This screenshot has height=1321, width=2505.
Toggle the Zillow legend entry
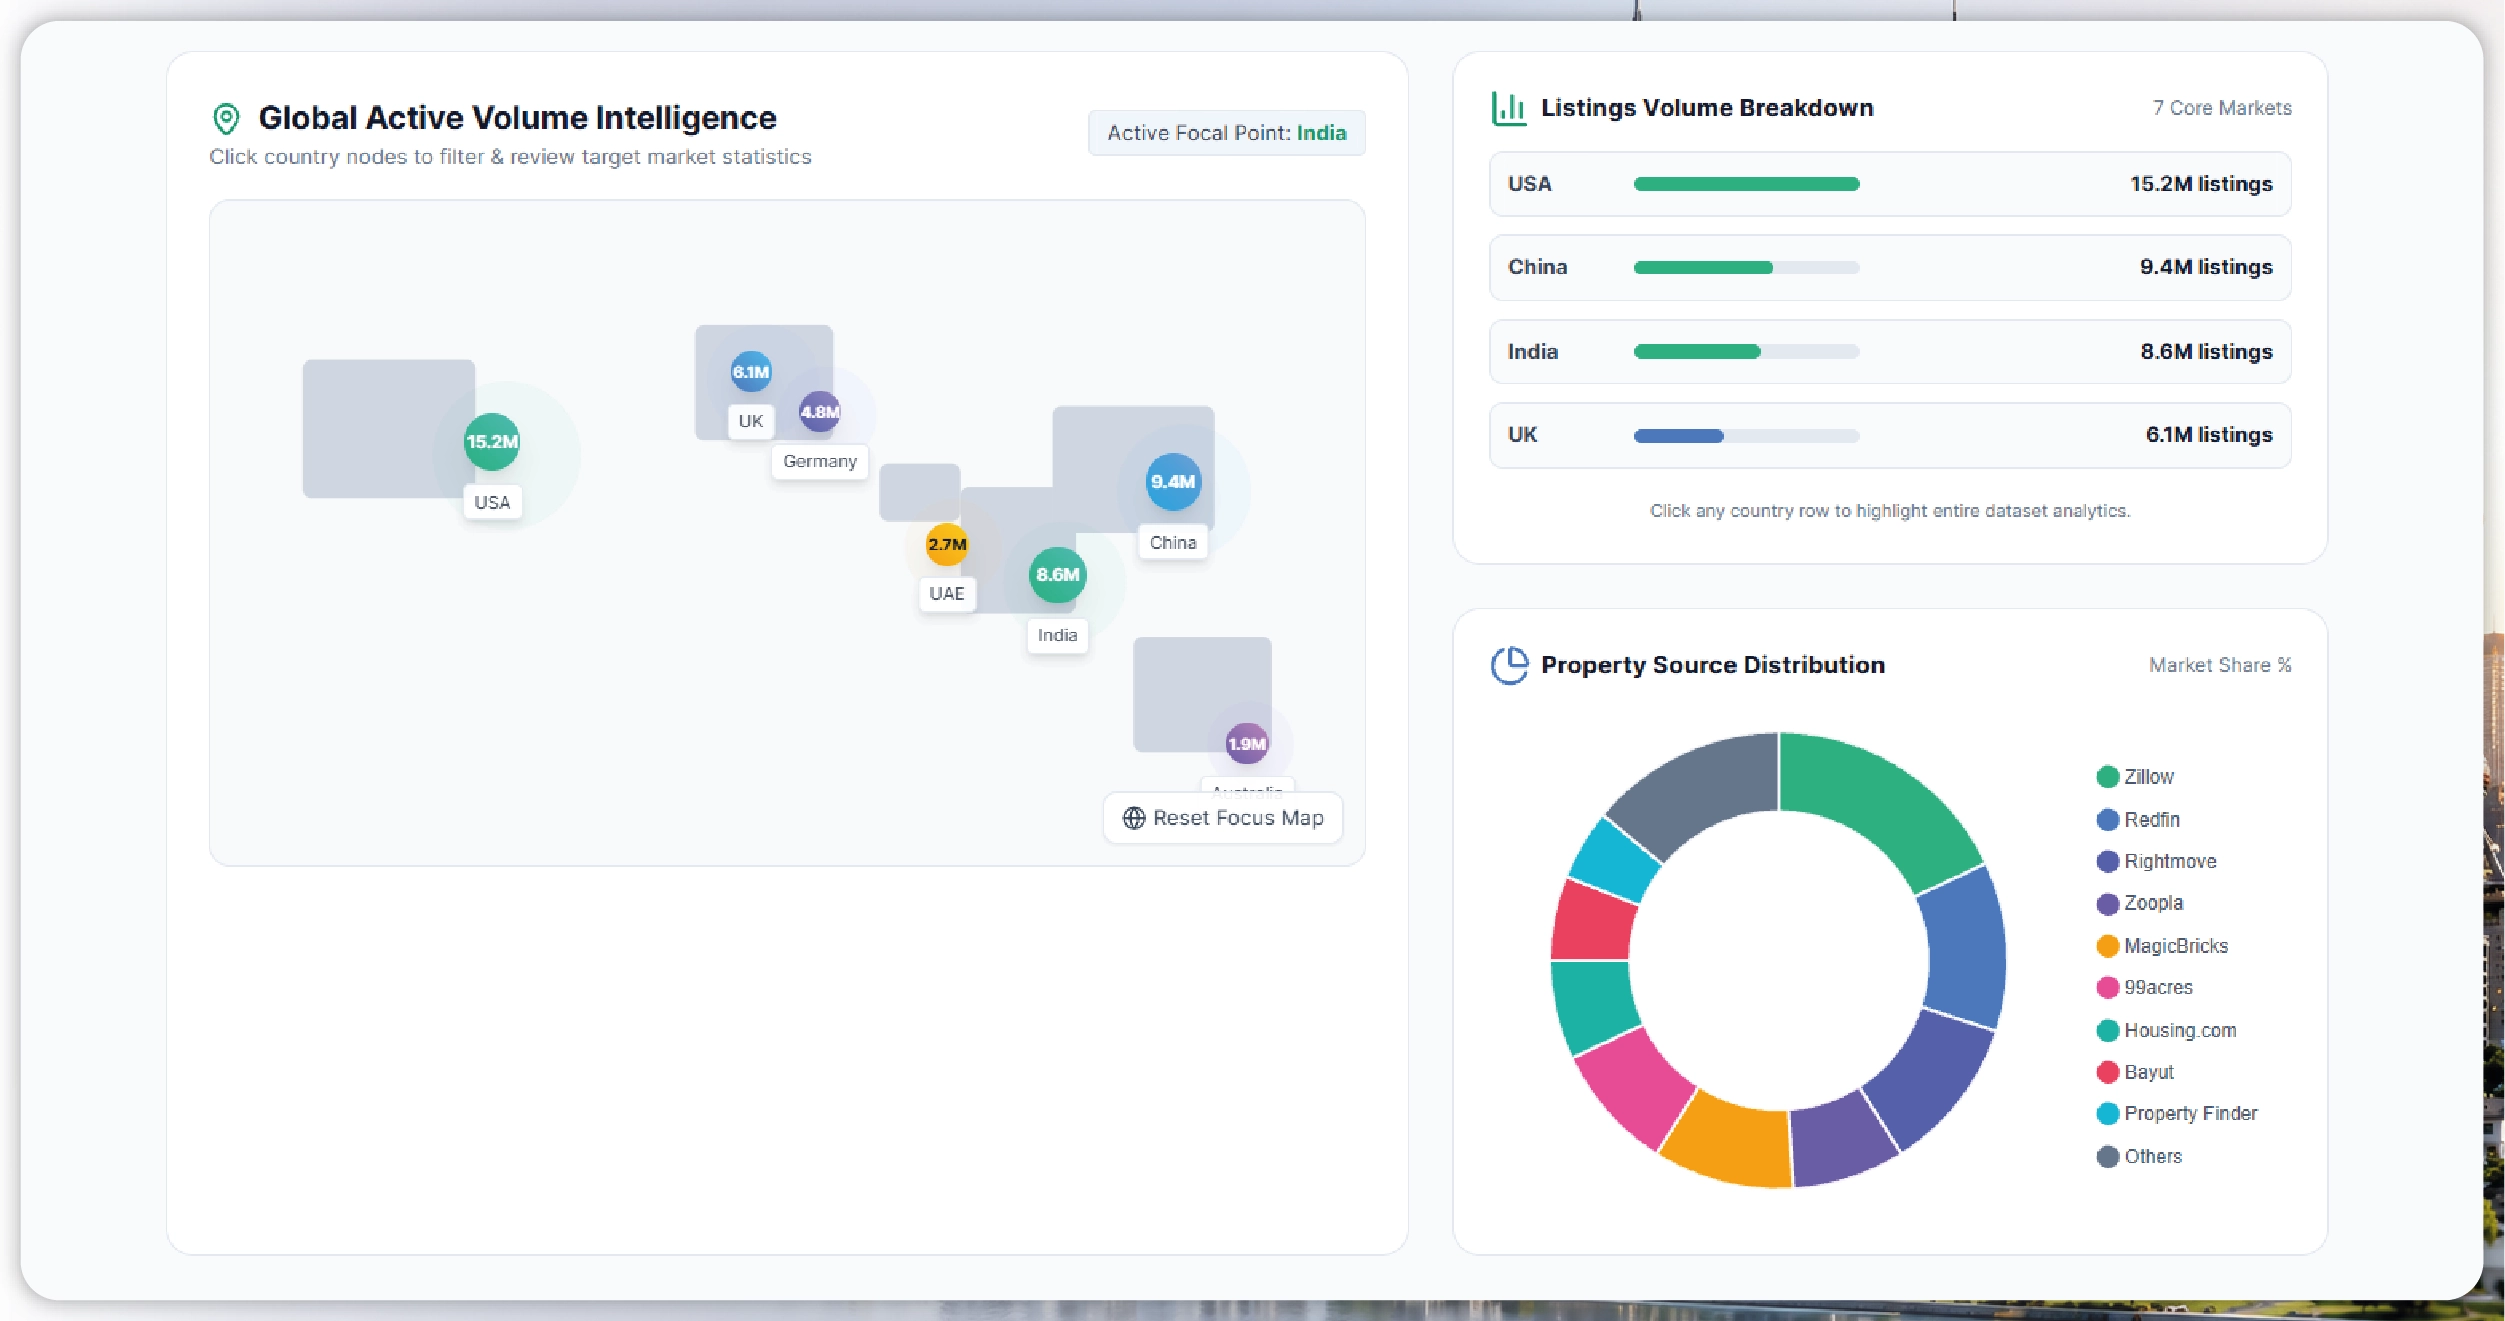pyautogui.click(x=2135, y=777)
